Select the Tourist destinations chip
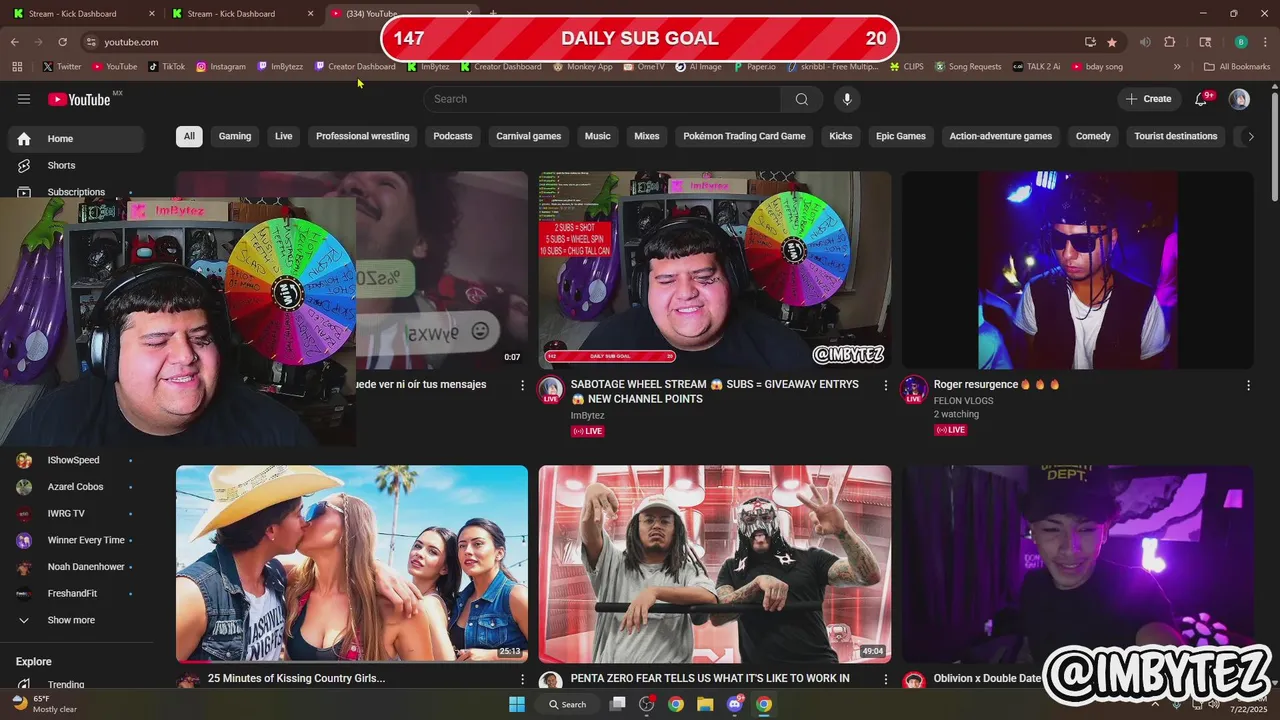This screenshot has height=720, width=1280. (x=1176, y=136)
